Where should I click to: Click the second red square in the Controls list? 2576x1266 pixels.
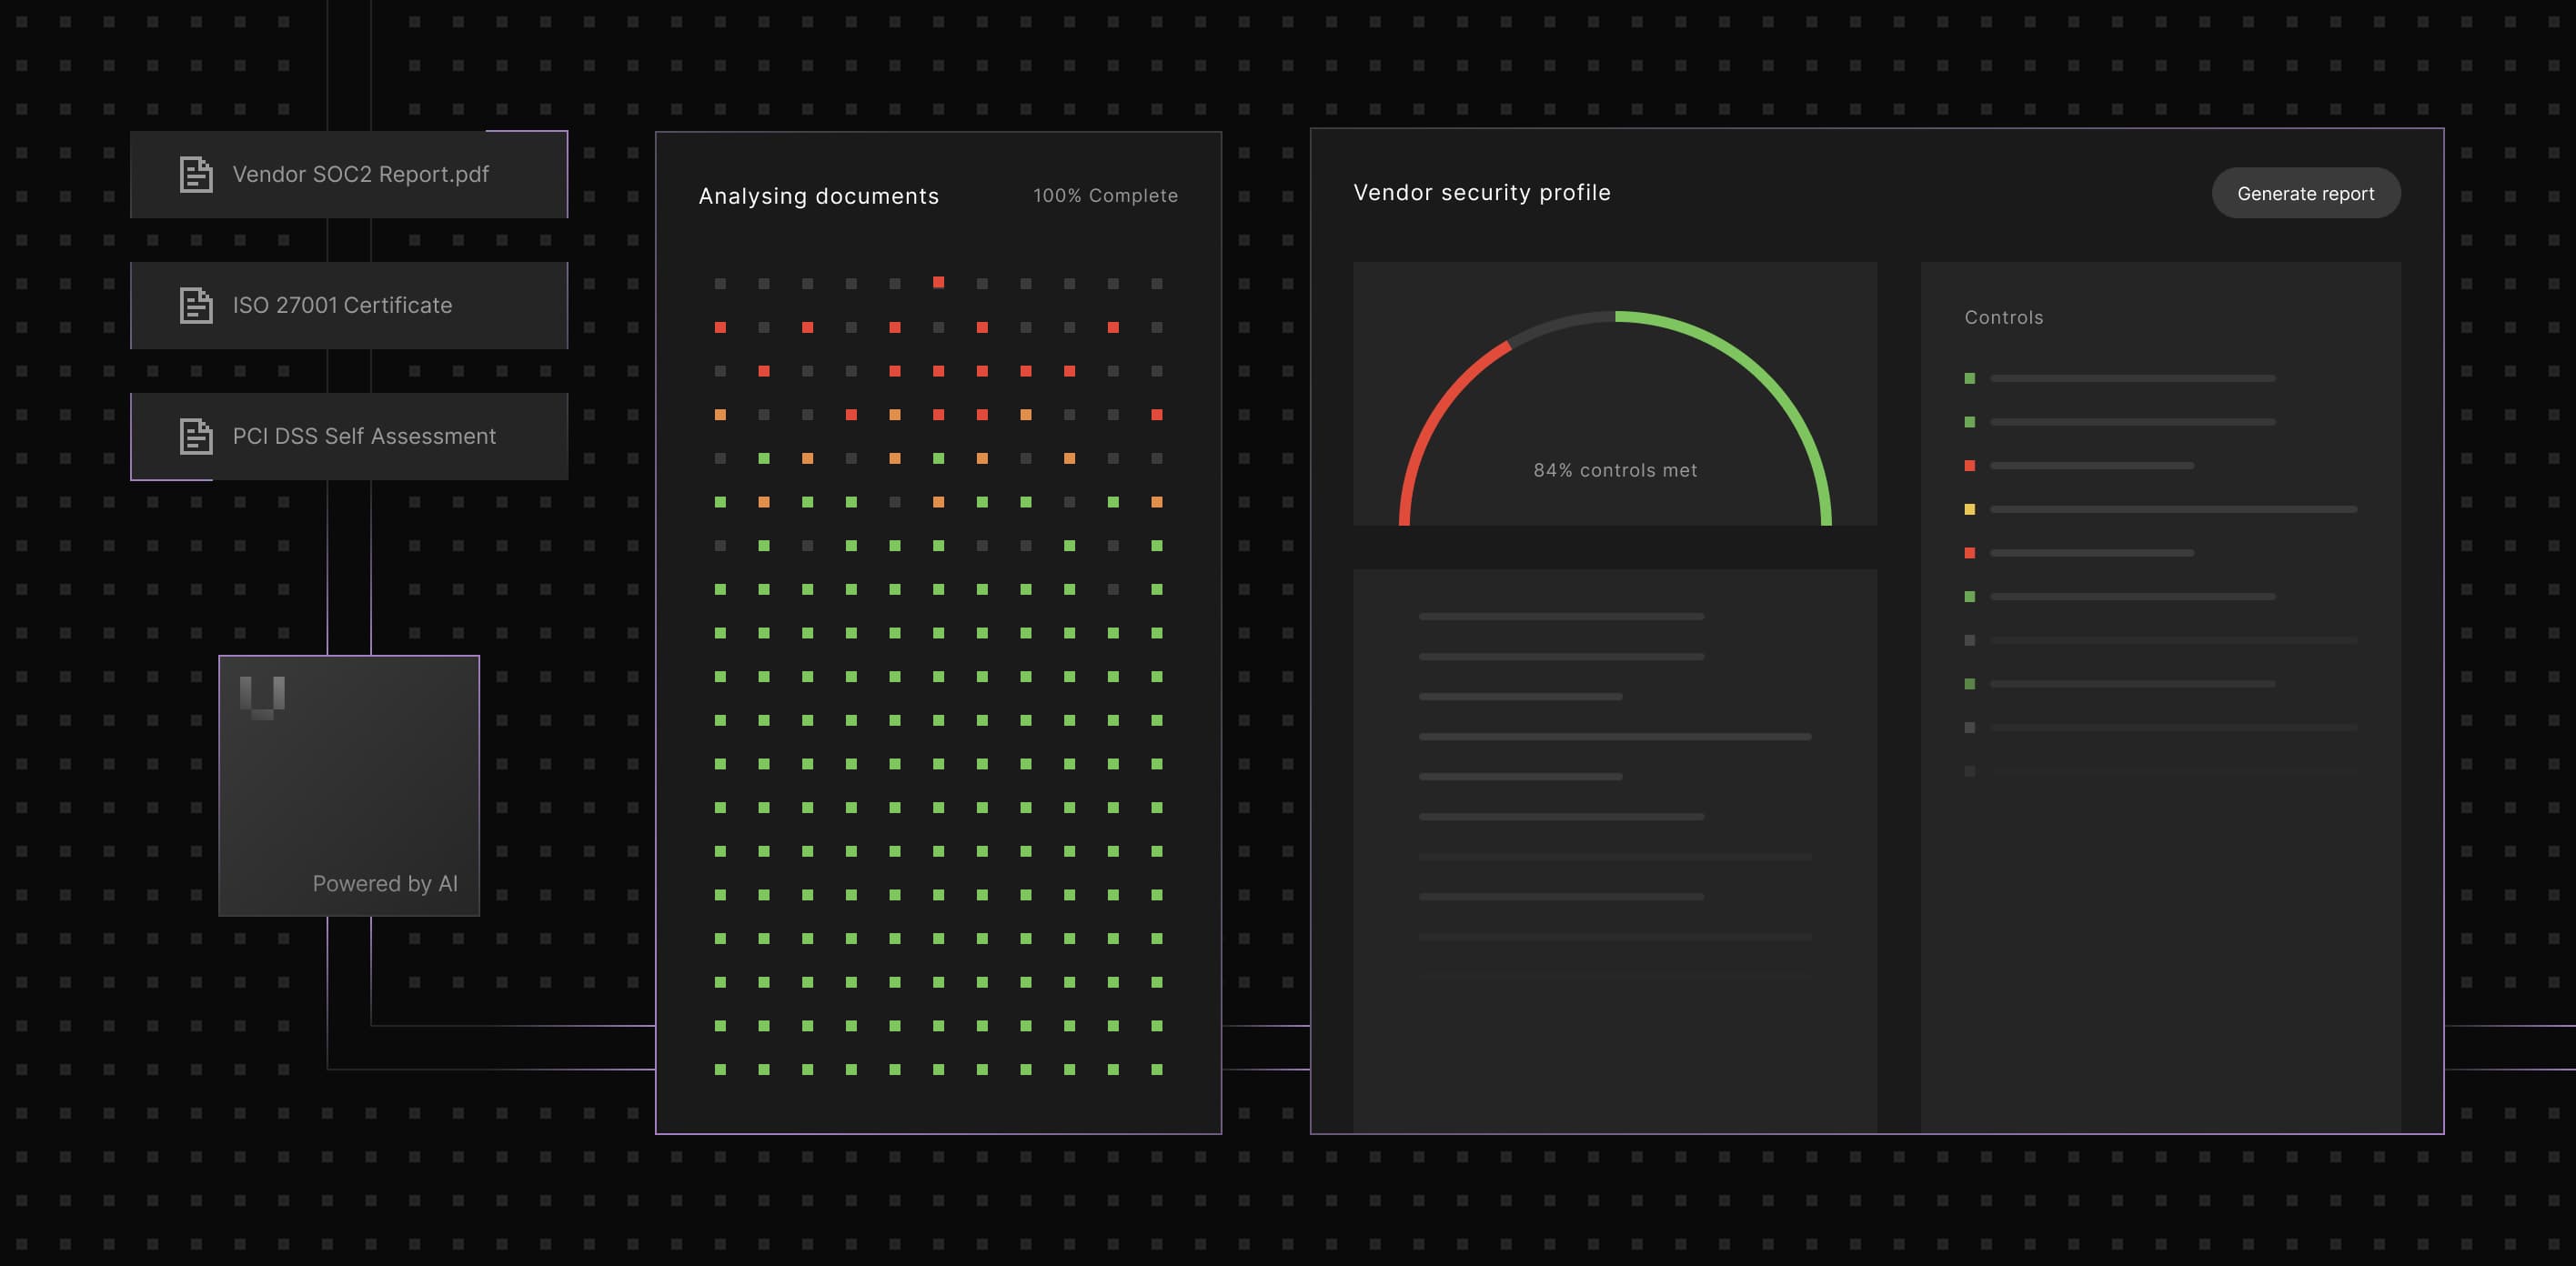(1969, 553)
